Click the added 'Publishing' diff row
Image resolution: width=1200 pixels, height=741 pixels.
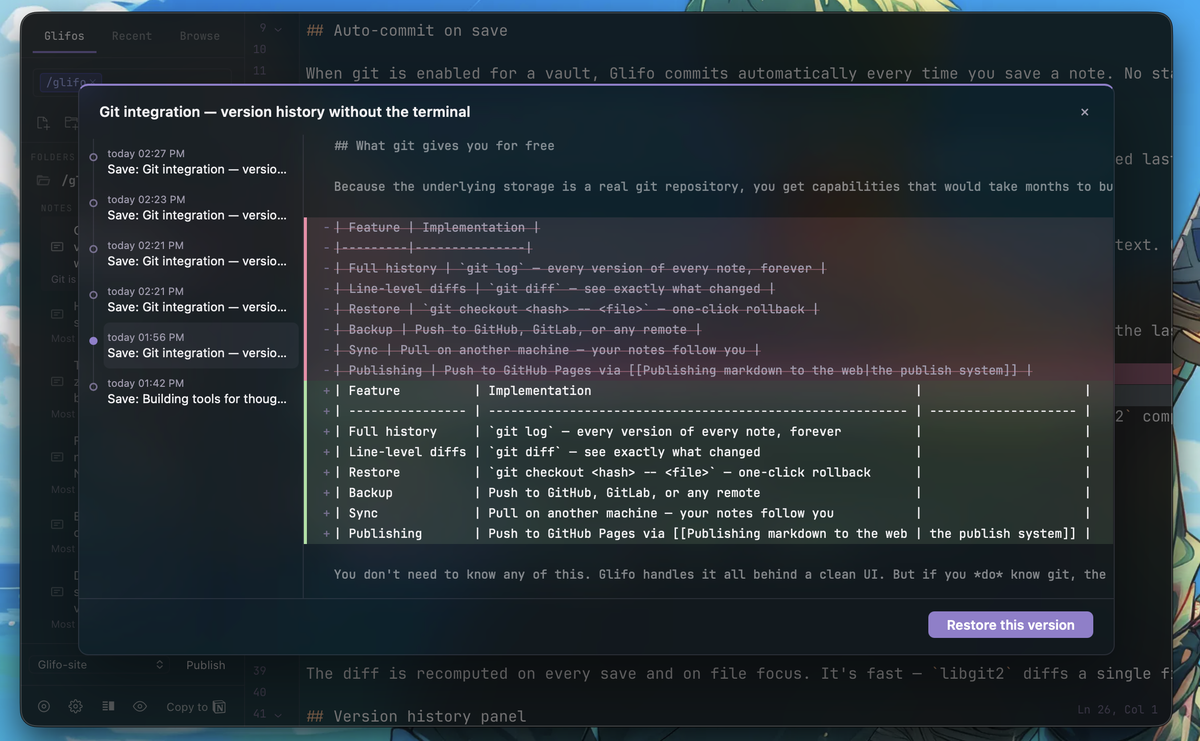click(x=708, y=534)
